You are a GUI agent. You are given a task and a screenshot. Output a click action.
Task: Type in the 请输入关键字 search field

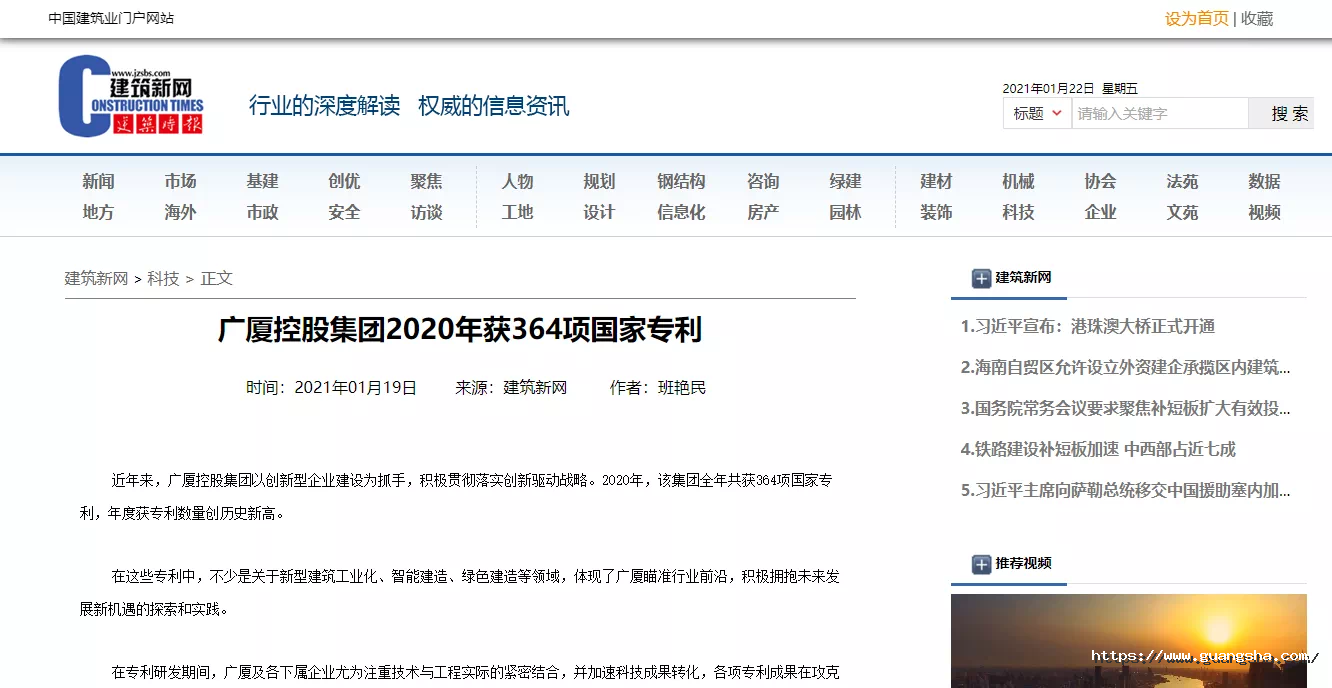1159,114
